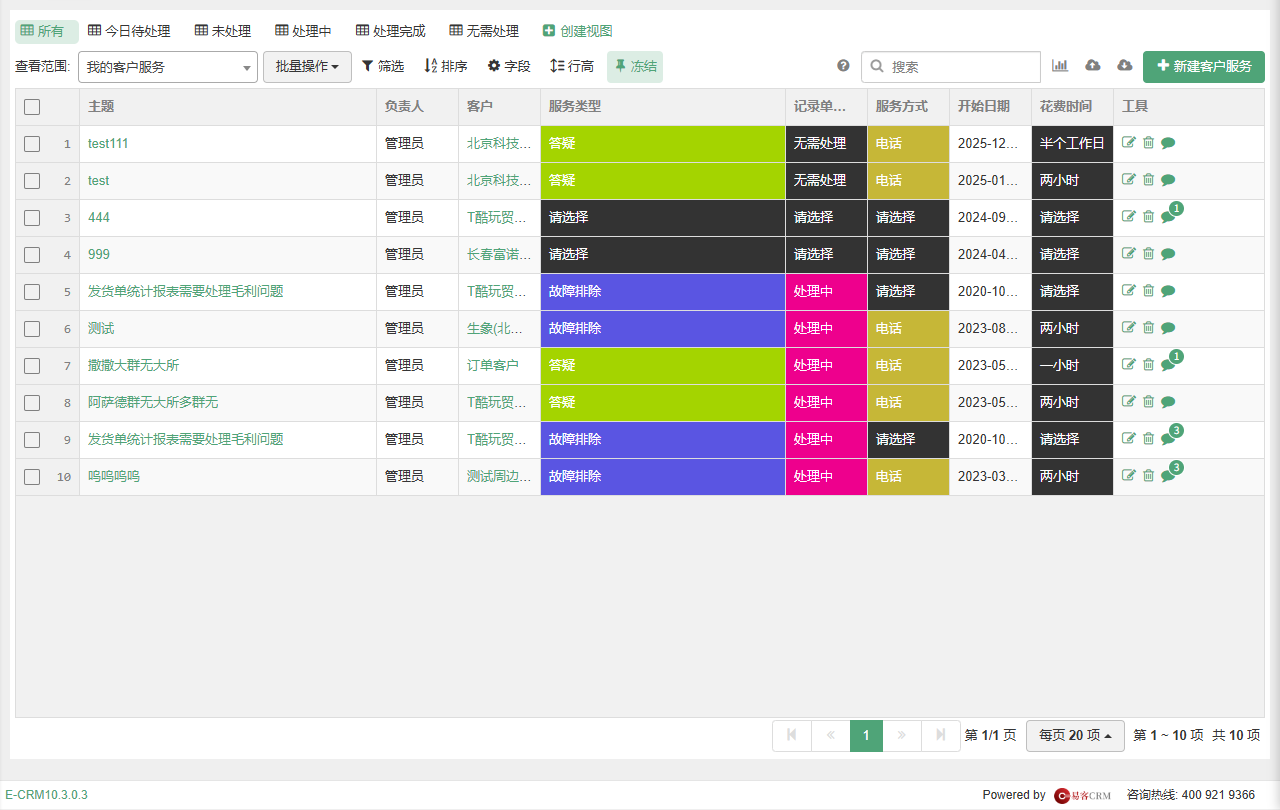This screenshot has height=810, width=1280.
Task: Delete the test111 record
Action: 1148,143
